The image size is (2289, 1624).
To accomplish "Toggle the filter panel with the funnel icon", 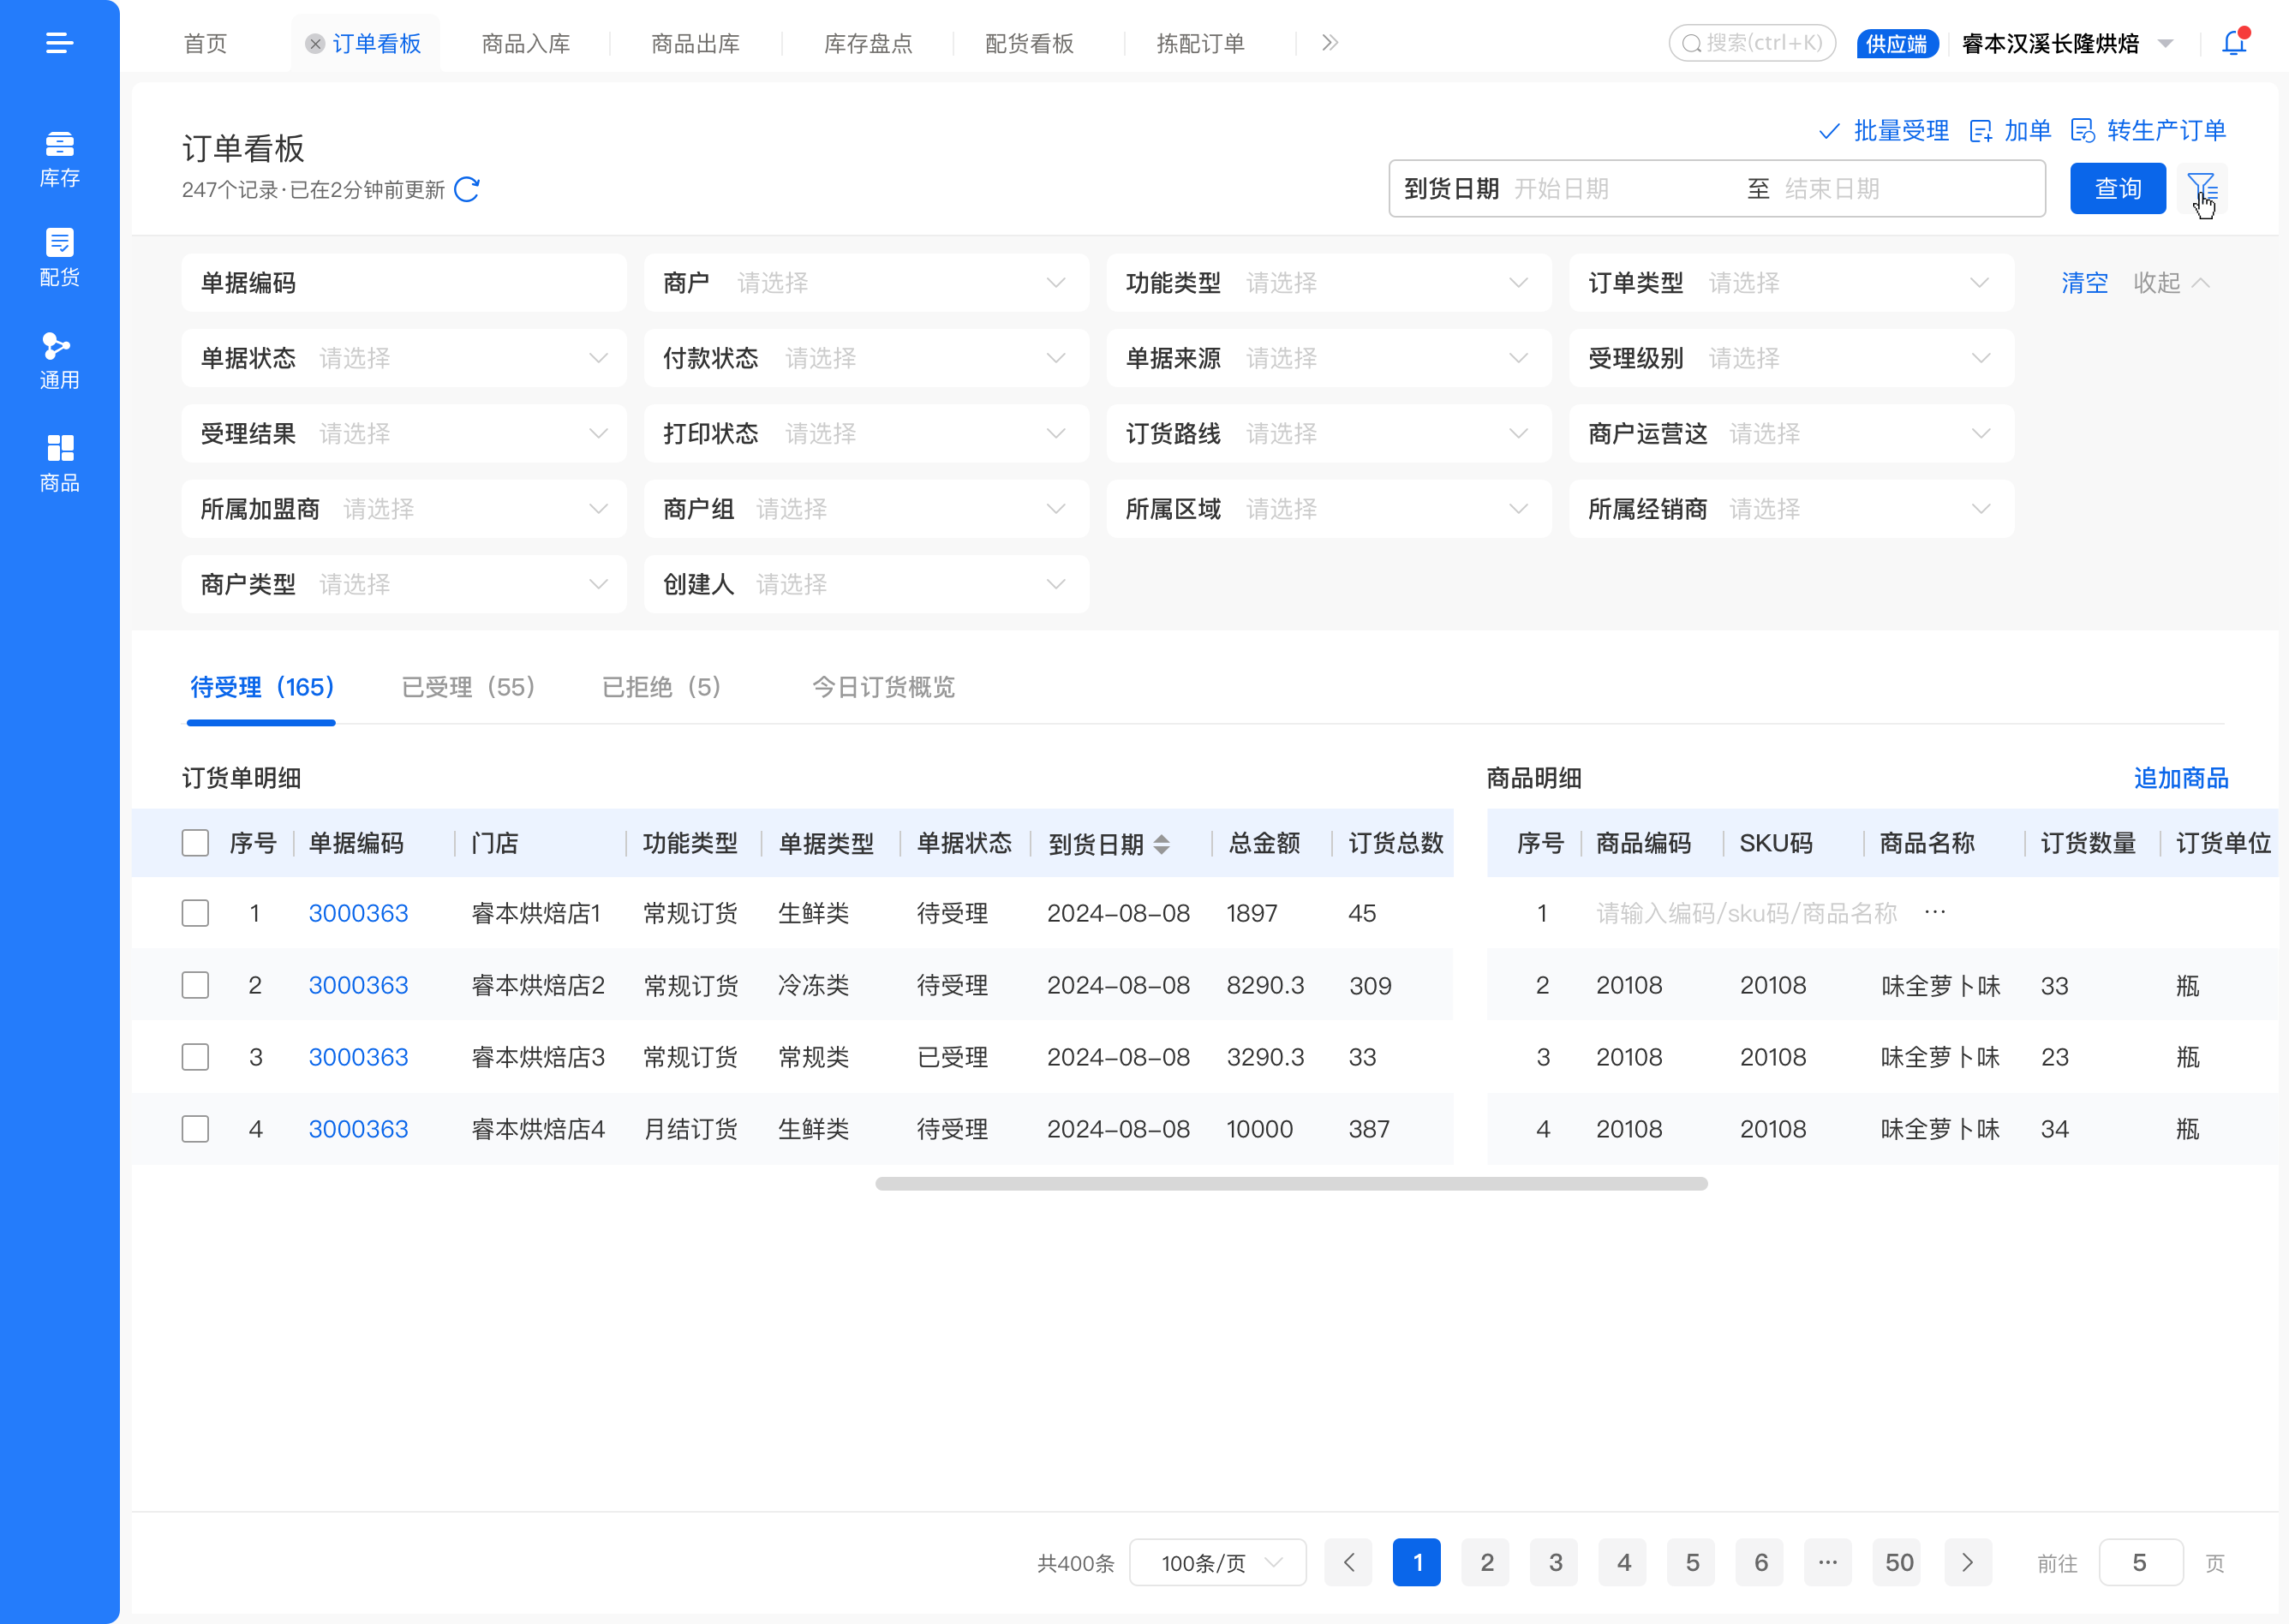I will pos(2202,188).
